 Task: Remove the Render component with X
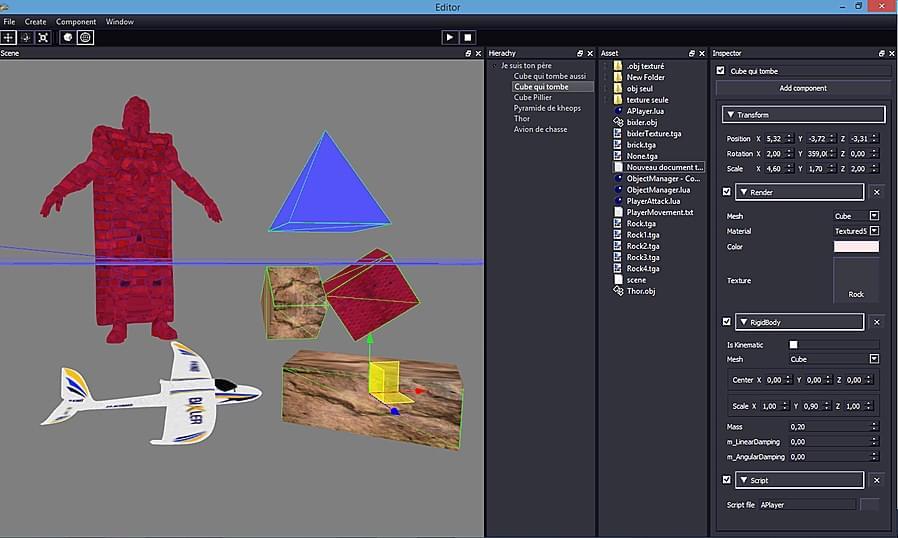click(876, 192)
